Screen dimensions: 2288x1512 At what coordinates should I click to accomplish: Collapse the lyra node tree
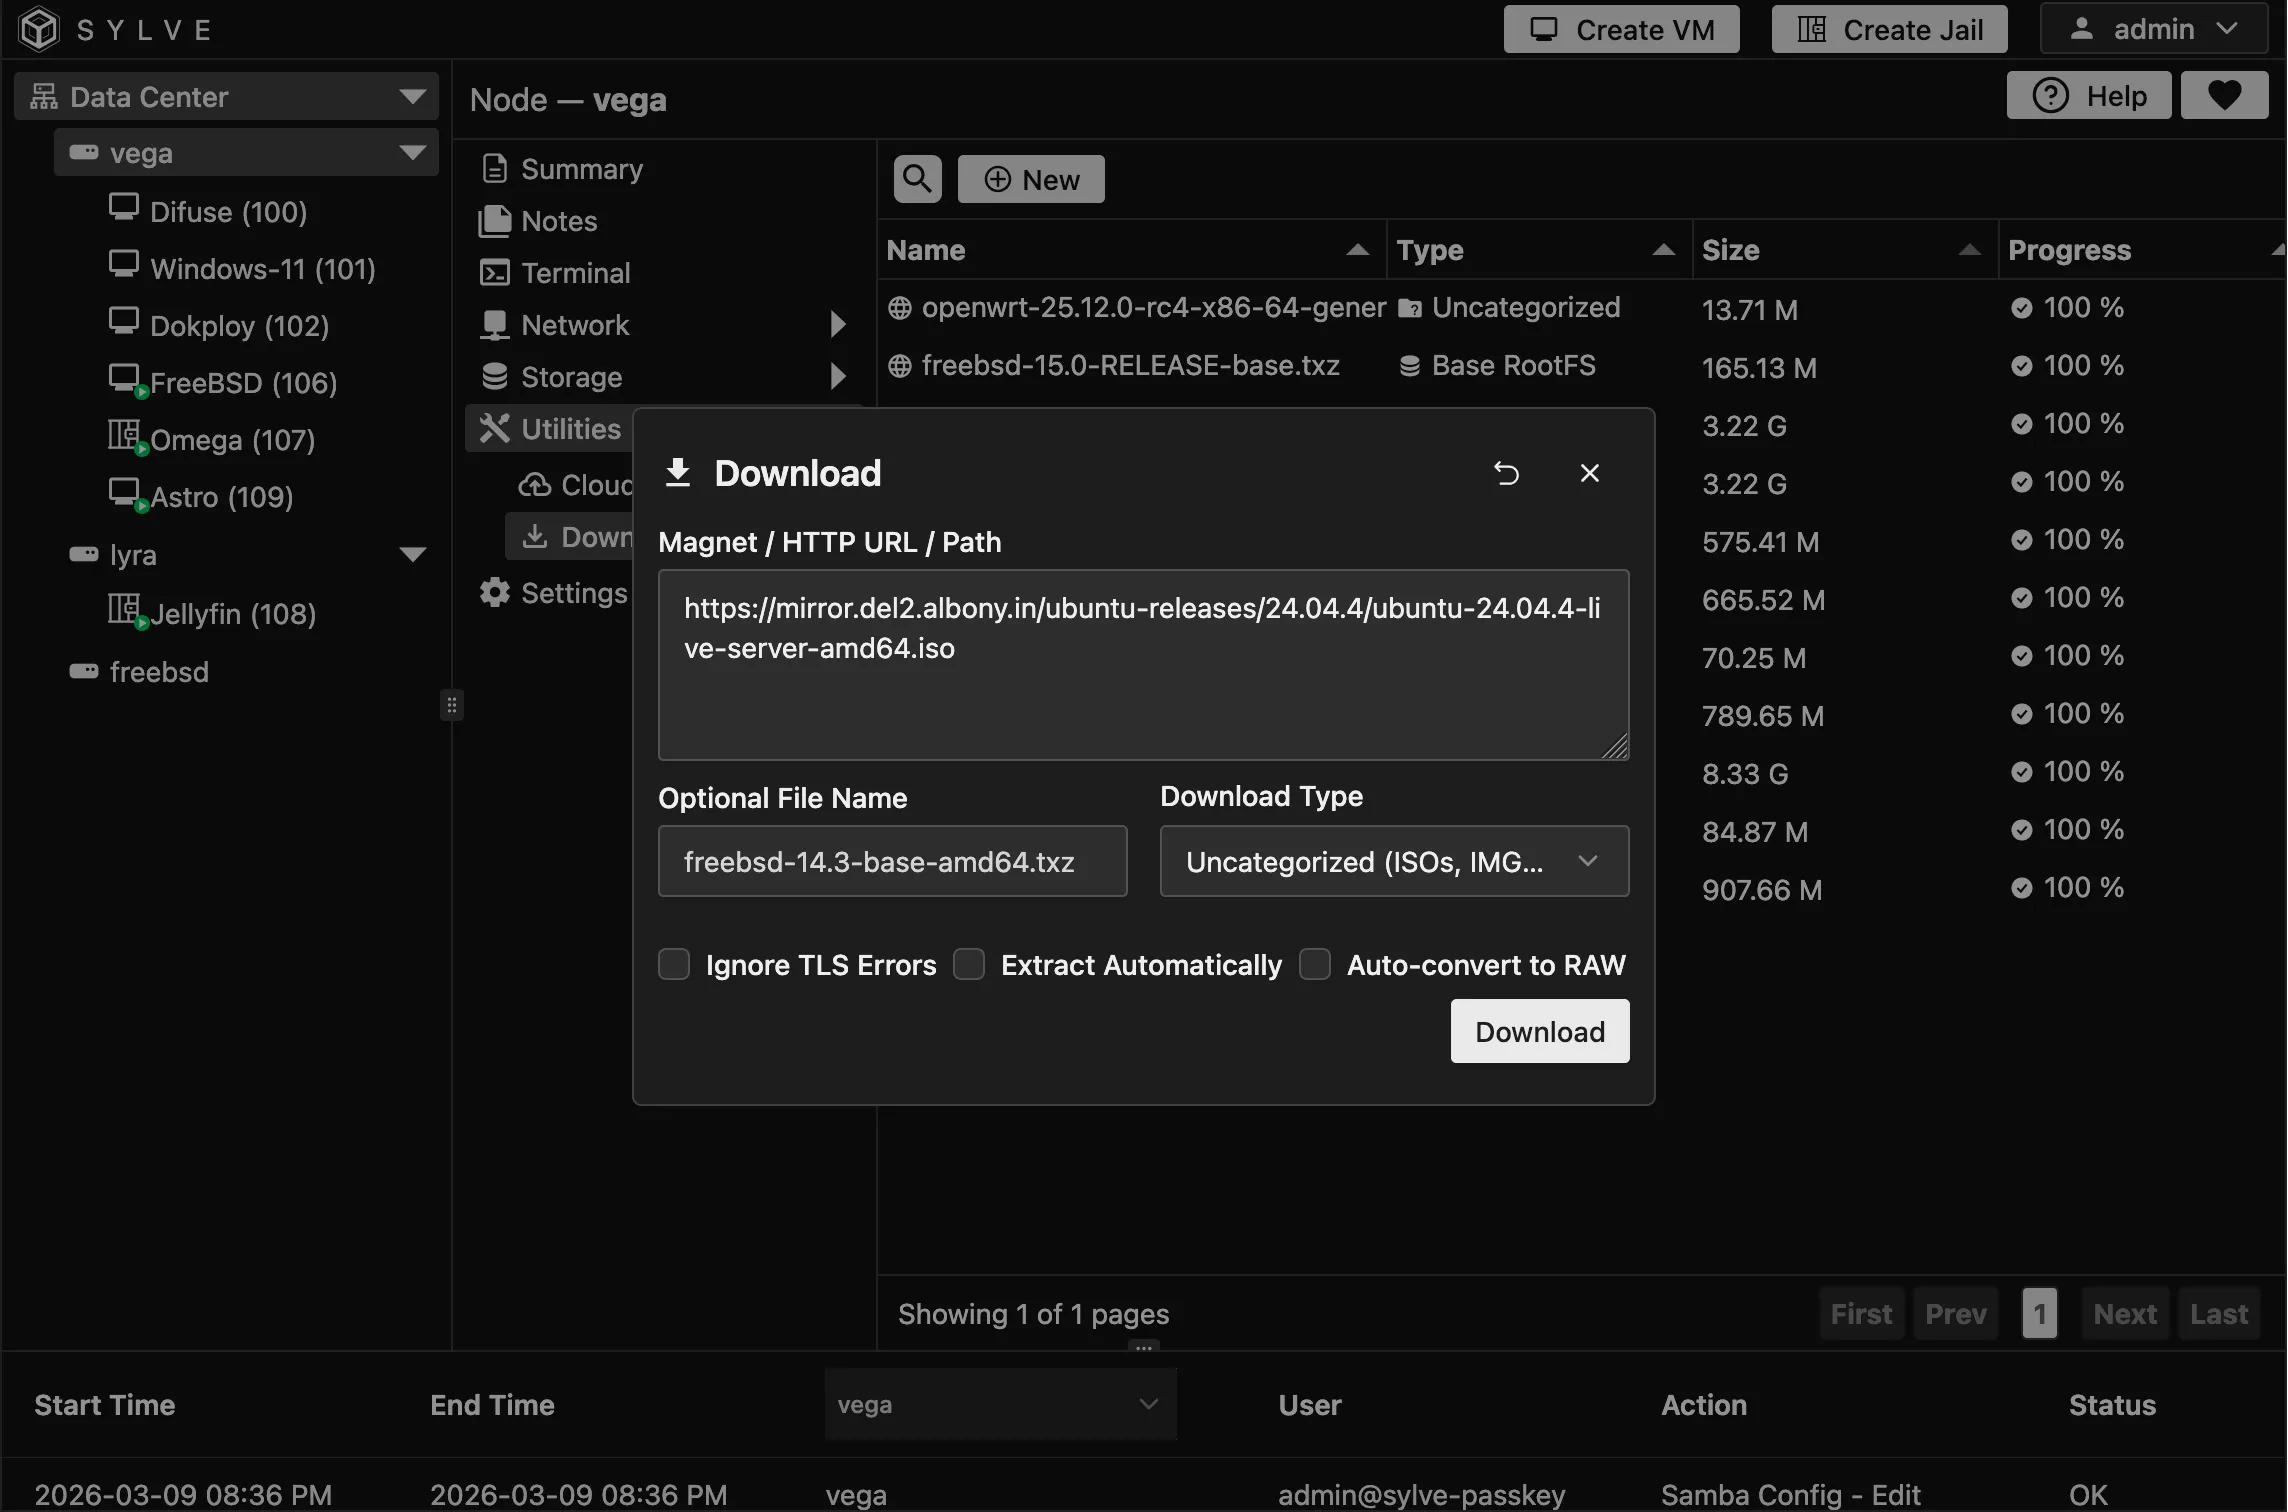click(413, 555)
